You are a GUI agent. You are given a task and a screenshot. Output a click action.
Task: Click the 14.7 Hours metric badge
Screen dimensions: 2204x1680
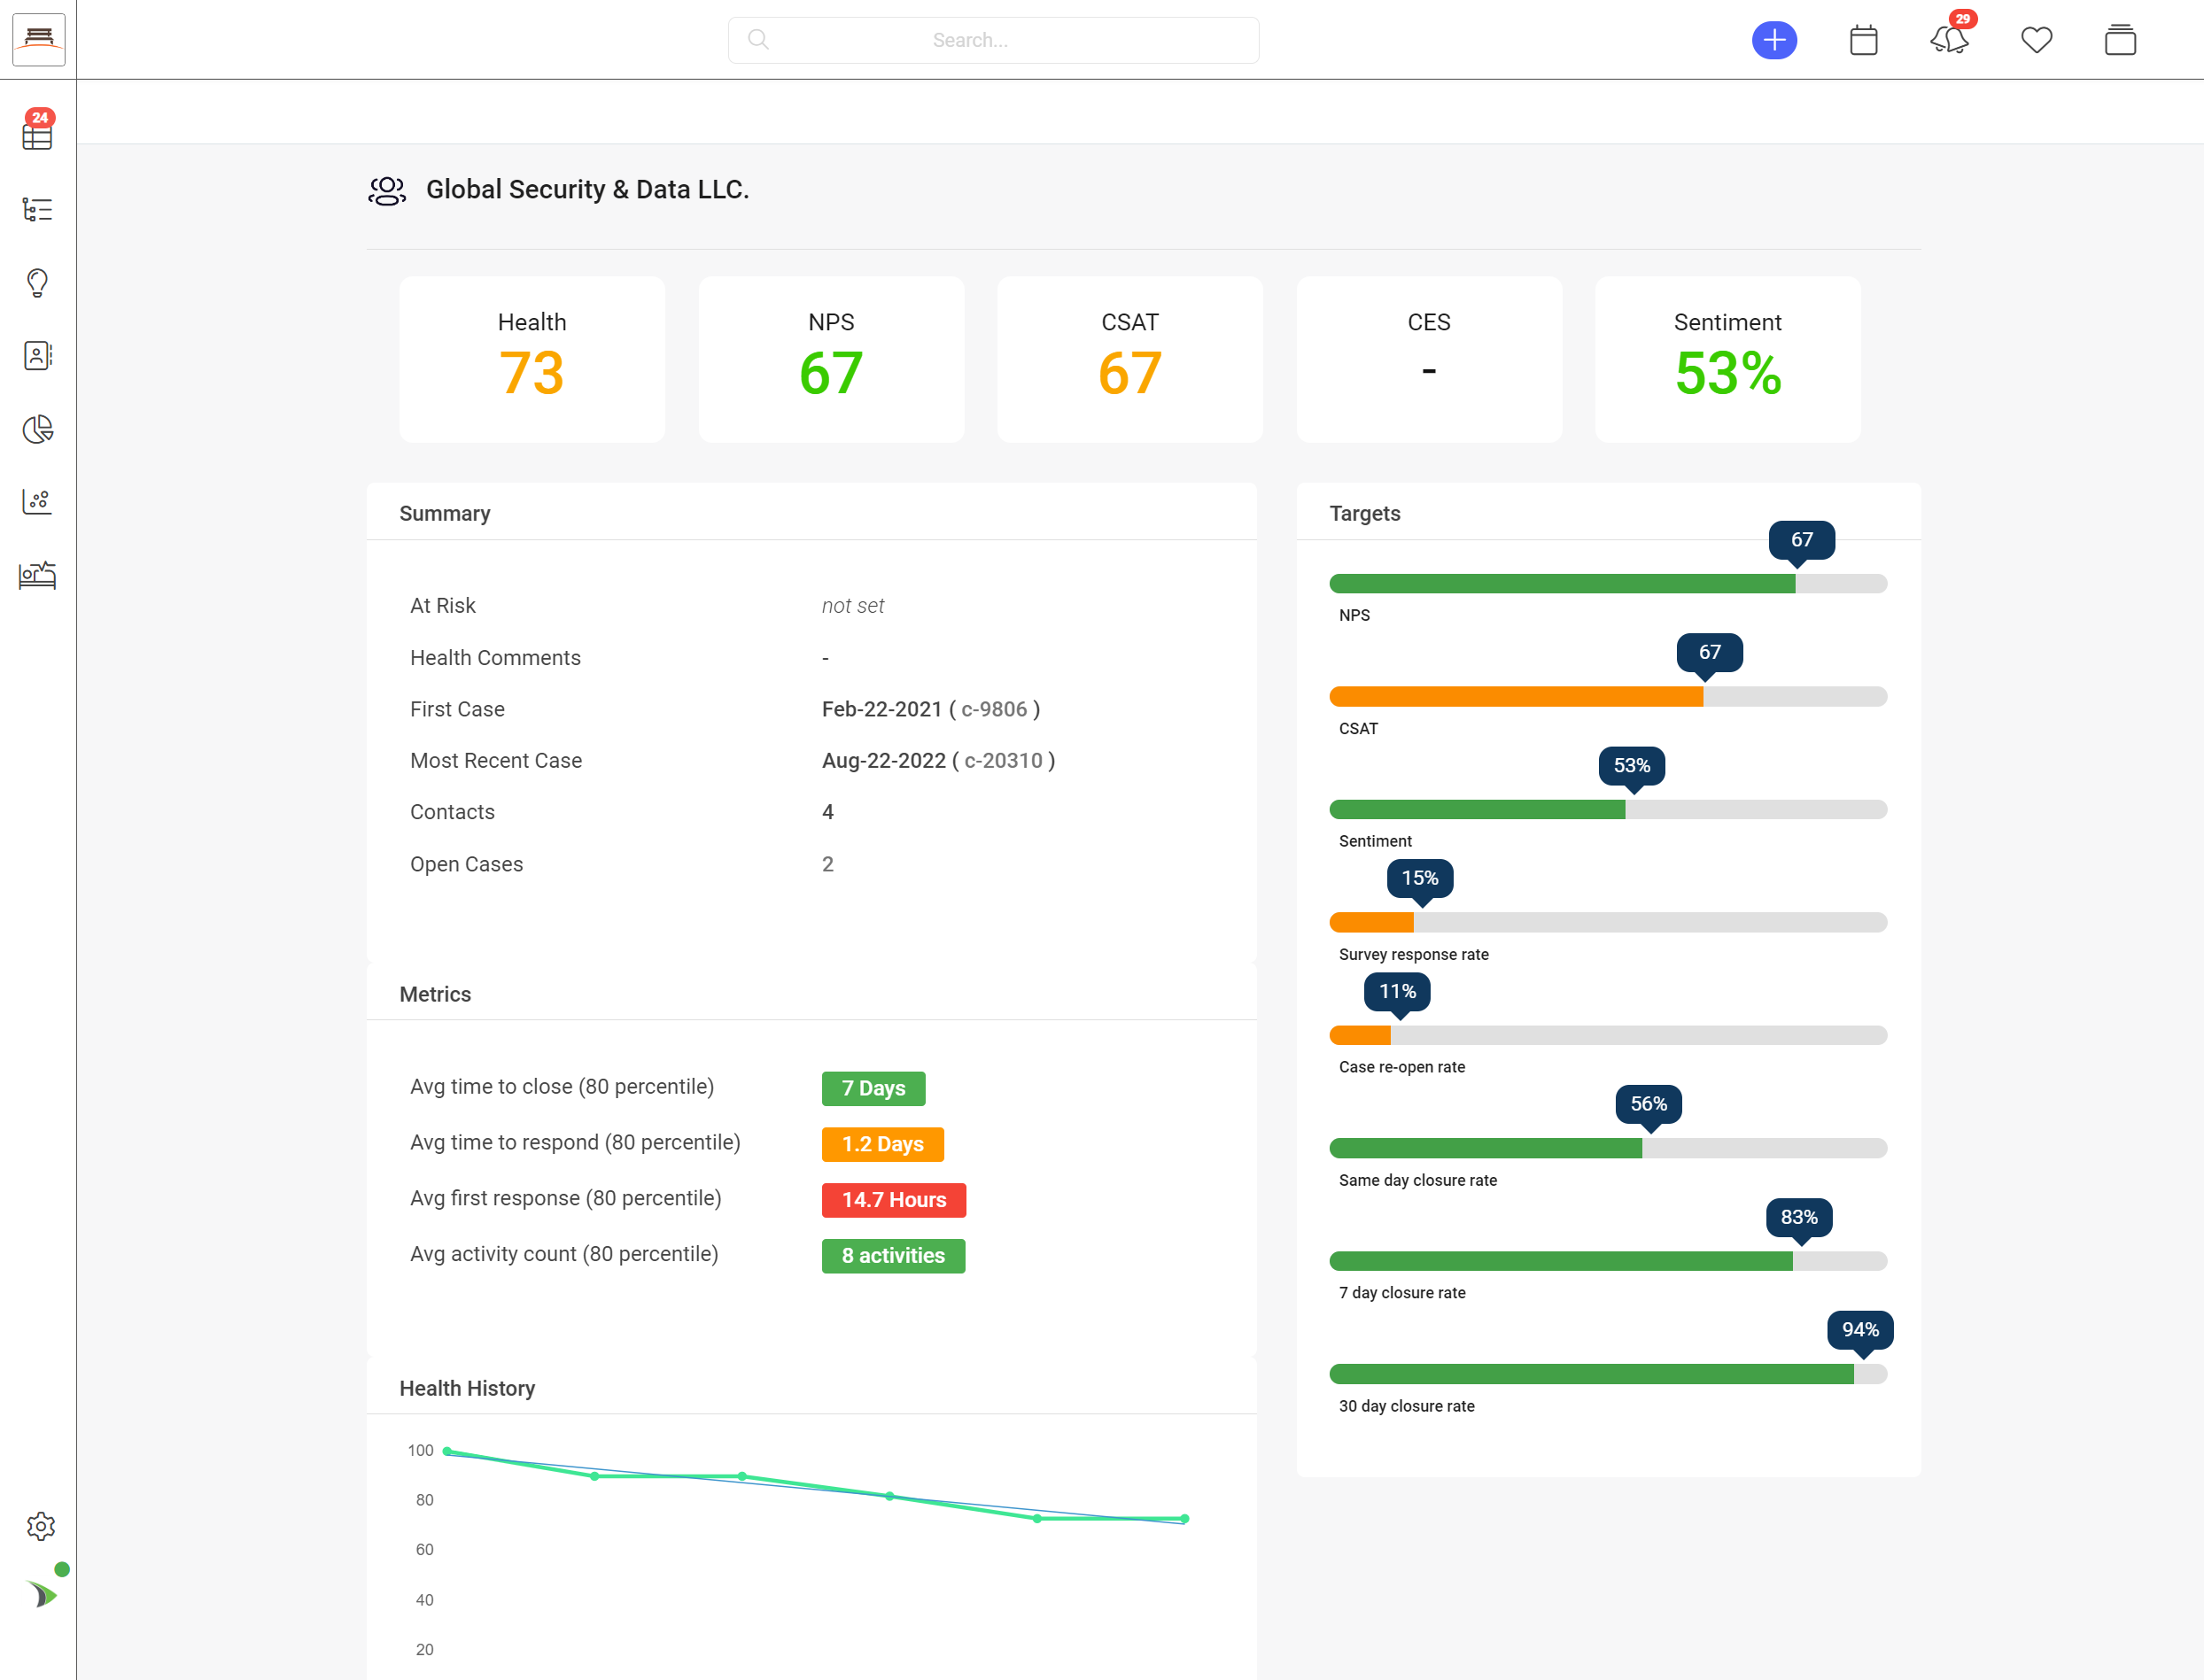pyautogui.click(x=893, y=1200)
